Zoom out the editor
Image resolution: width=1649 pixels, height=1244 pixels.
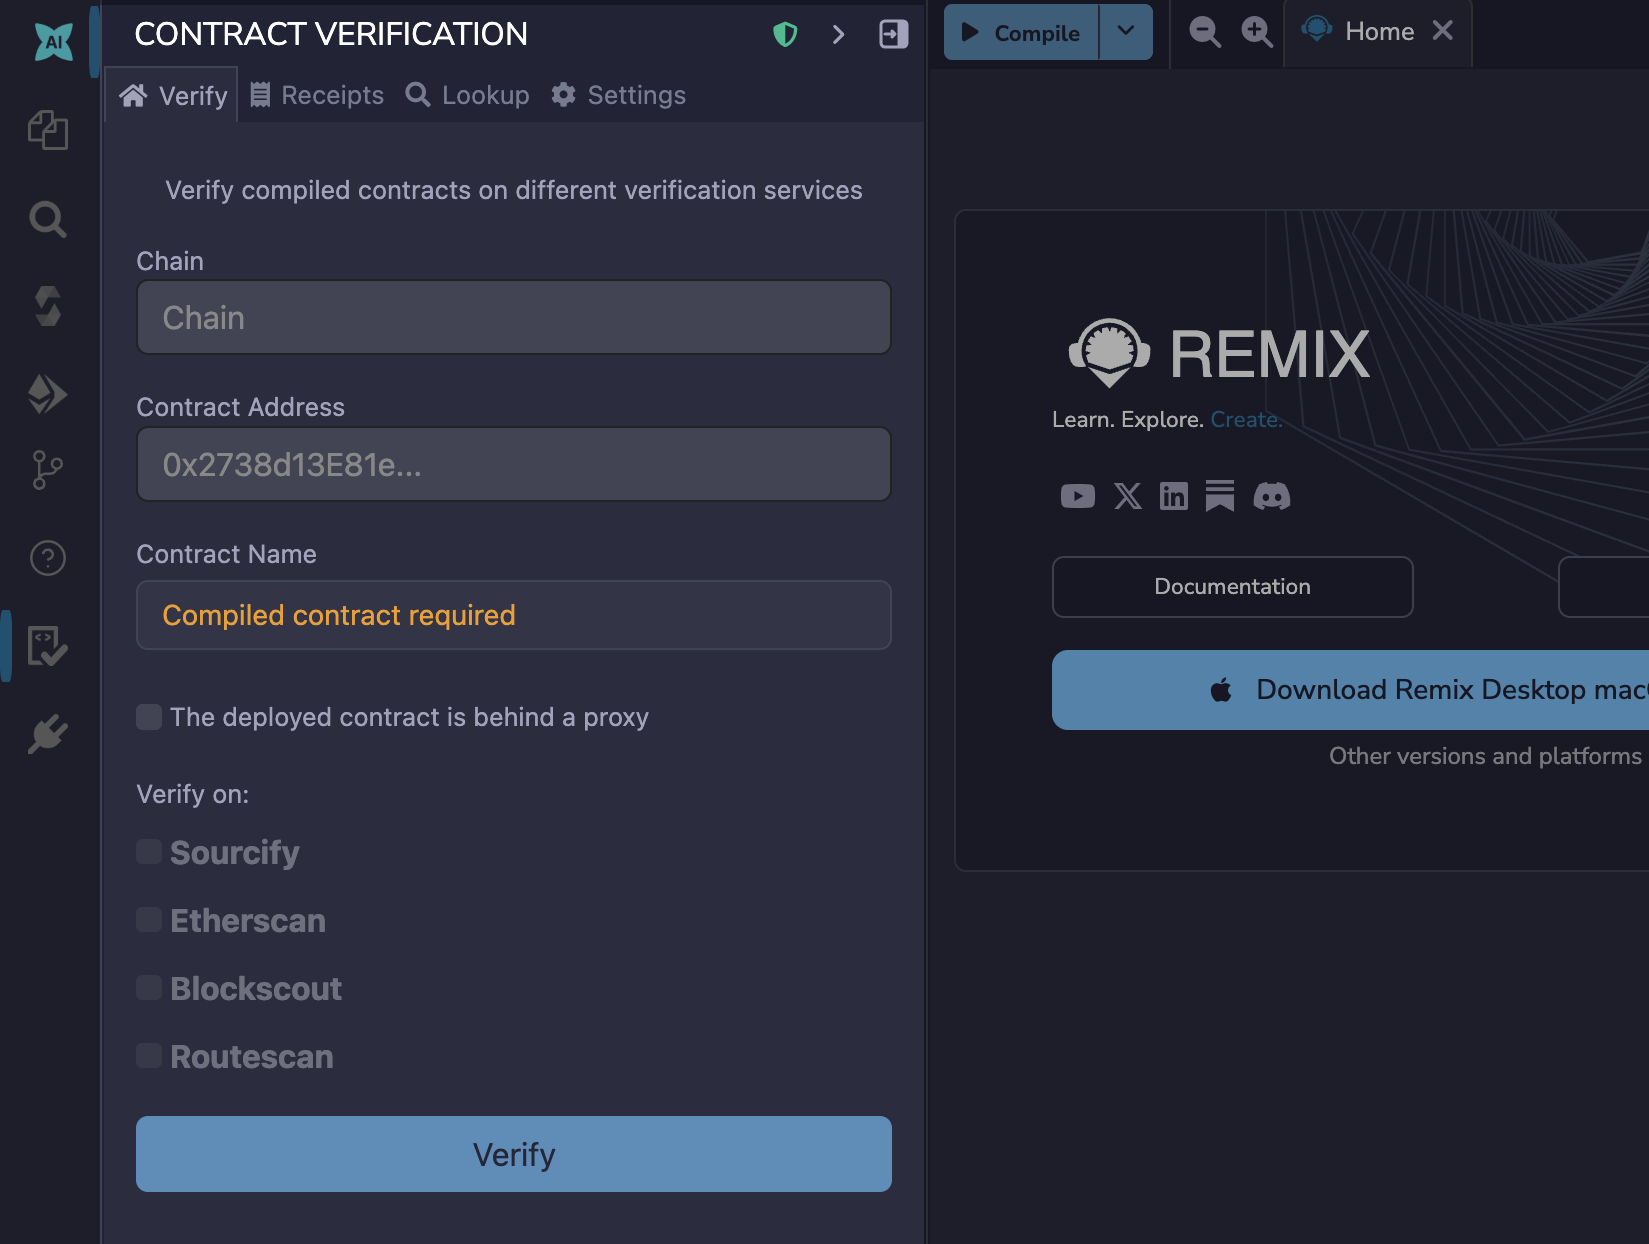1205,32
